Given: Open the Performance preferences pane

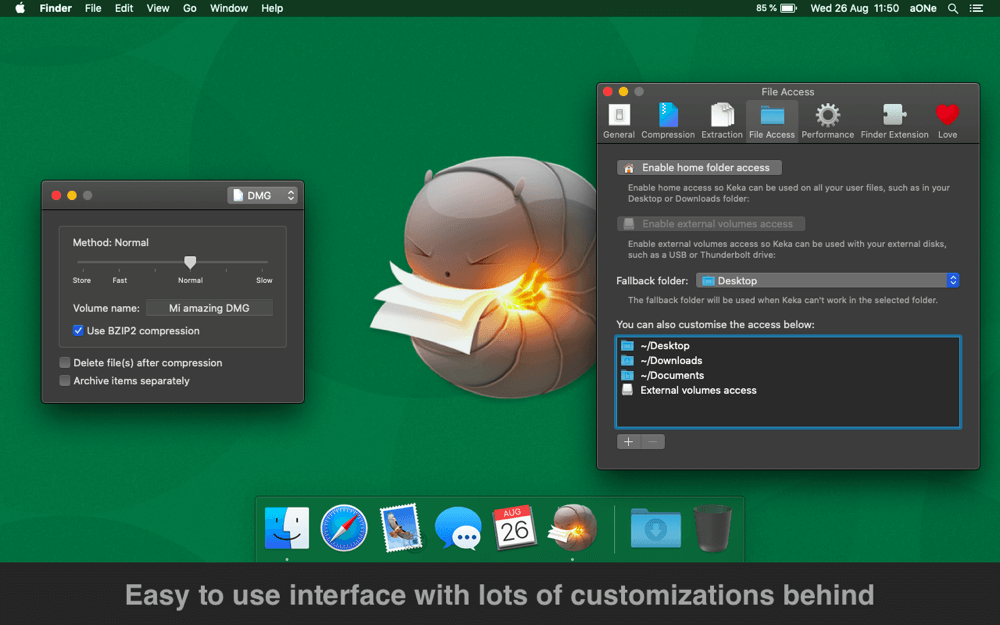Looking at the screenshot, I should coord(827,118).
